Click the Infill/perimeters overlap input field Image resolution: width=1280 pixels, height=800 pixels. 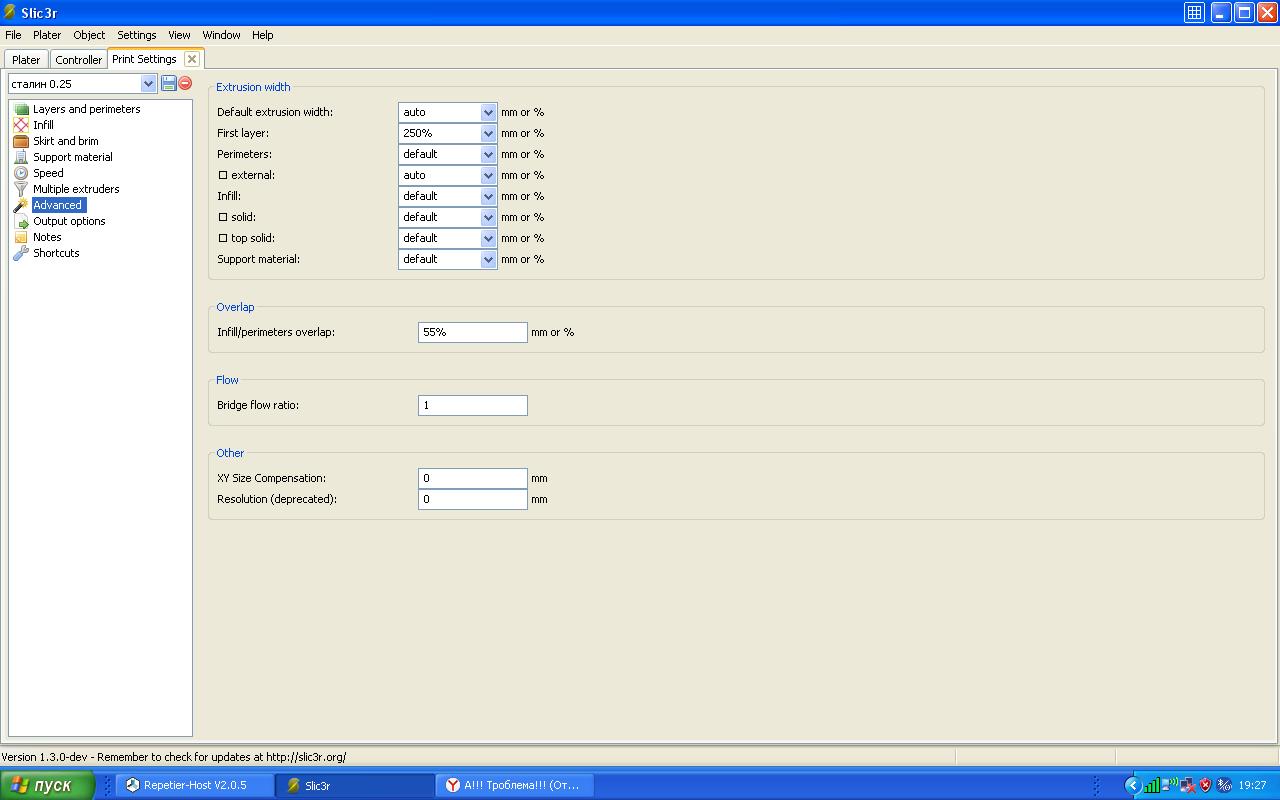(x=472, y=332)
